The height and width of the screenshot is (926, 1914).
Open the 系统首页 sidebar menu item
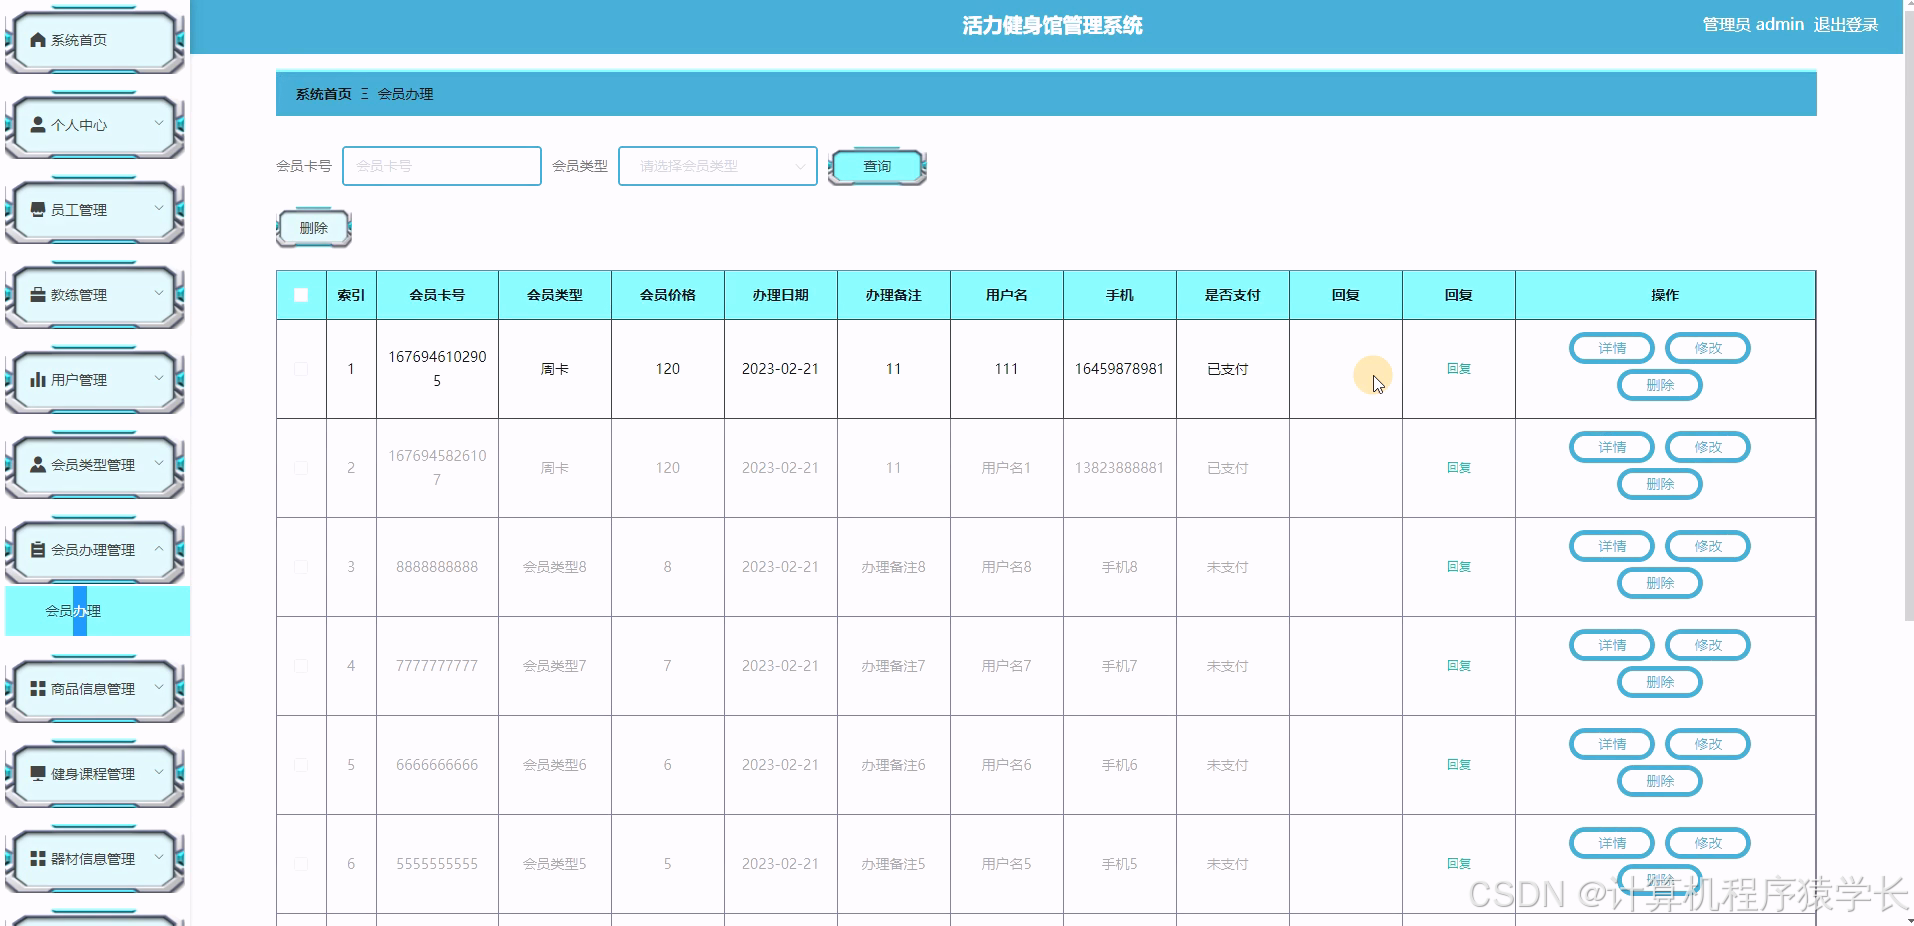tap(95, 41)
